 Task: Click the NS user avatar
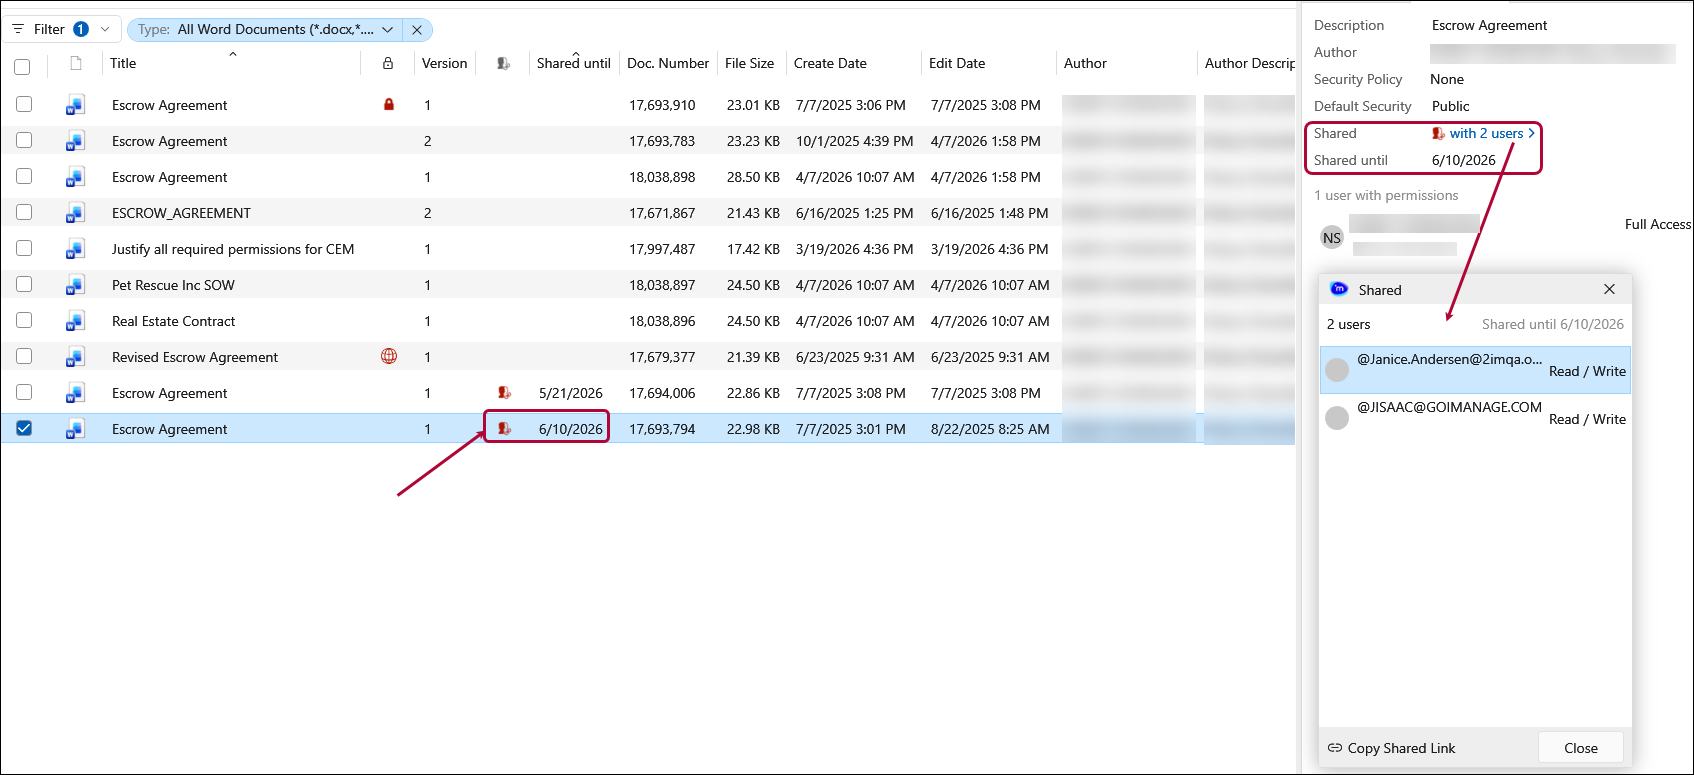point(1332,238)
